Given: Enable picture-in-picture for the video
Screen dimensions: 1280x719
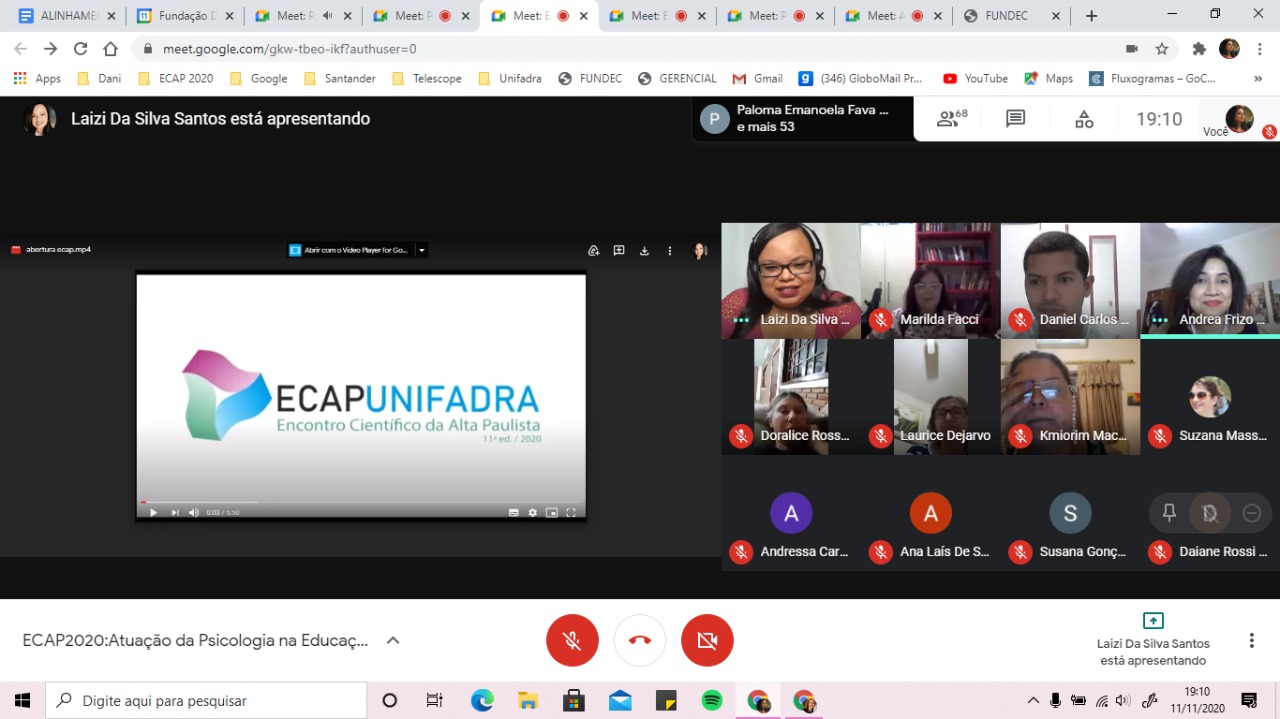Looking at the screenshot, I should pos(552,512).
